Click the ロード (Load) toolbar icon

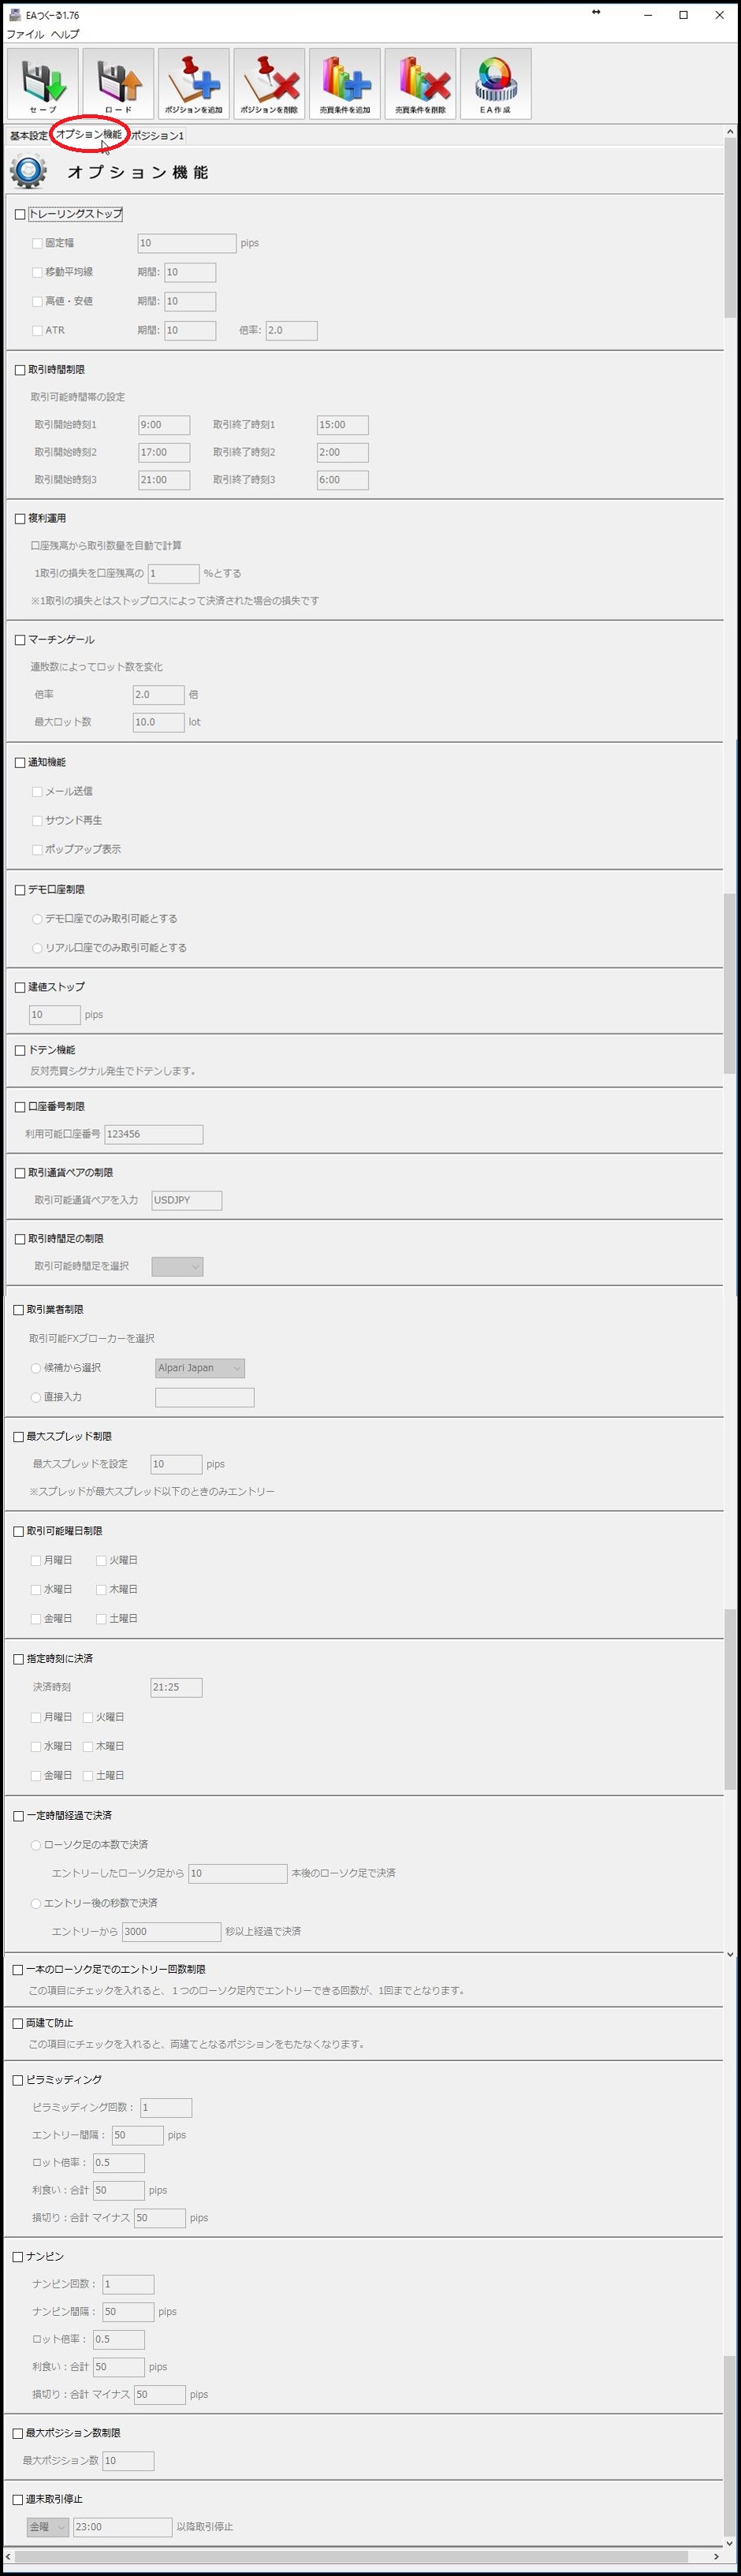tap(118, 84)
